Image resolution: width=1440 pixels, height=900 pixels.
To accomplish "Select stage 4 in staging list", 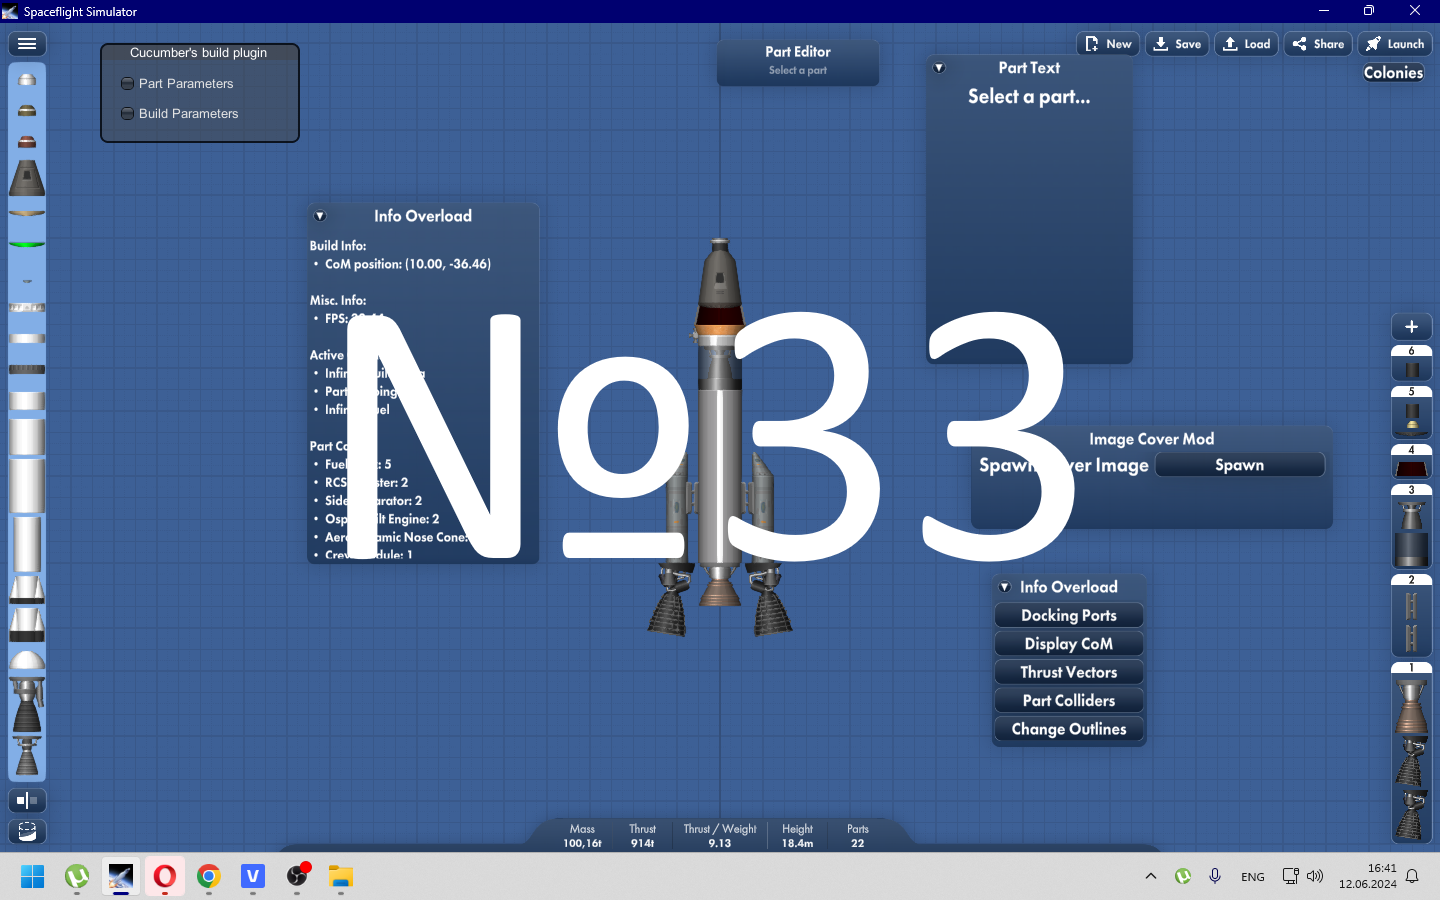I will pyautogui.click(x=1412, y=462).
